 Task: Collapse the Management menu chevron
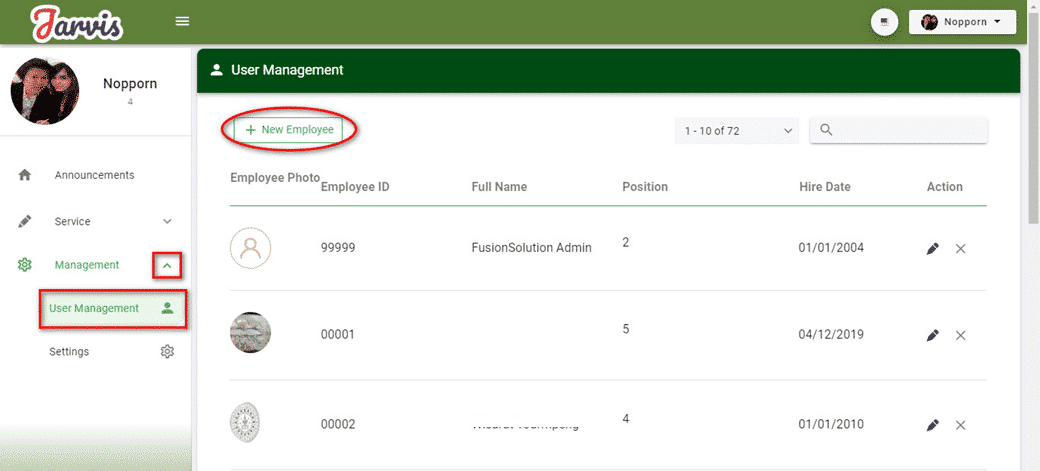pos(167,265)
